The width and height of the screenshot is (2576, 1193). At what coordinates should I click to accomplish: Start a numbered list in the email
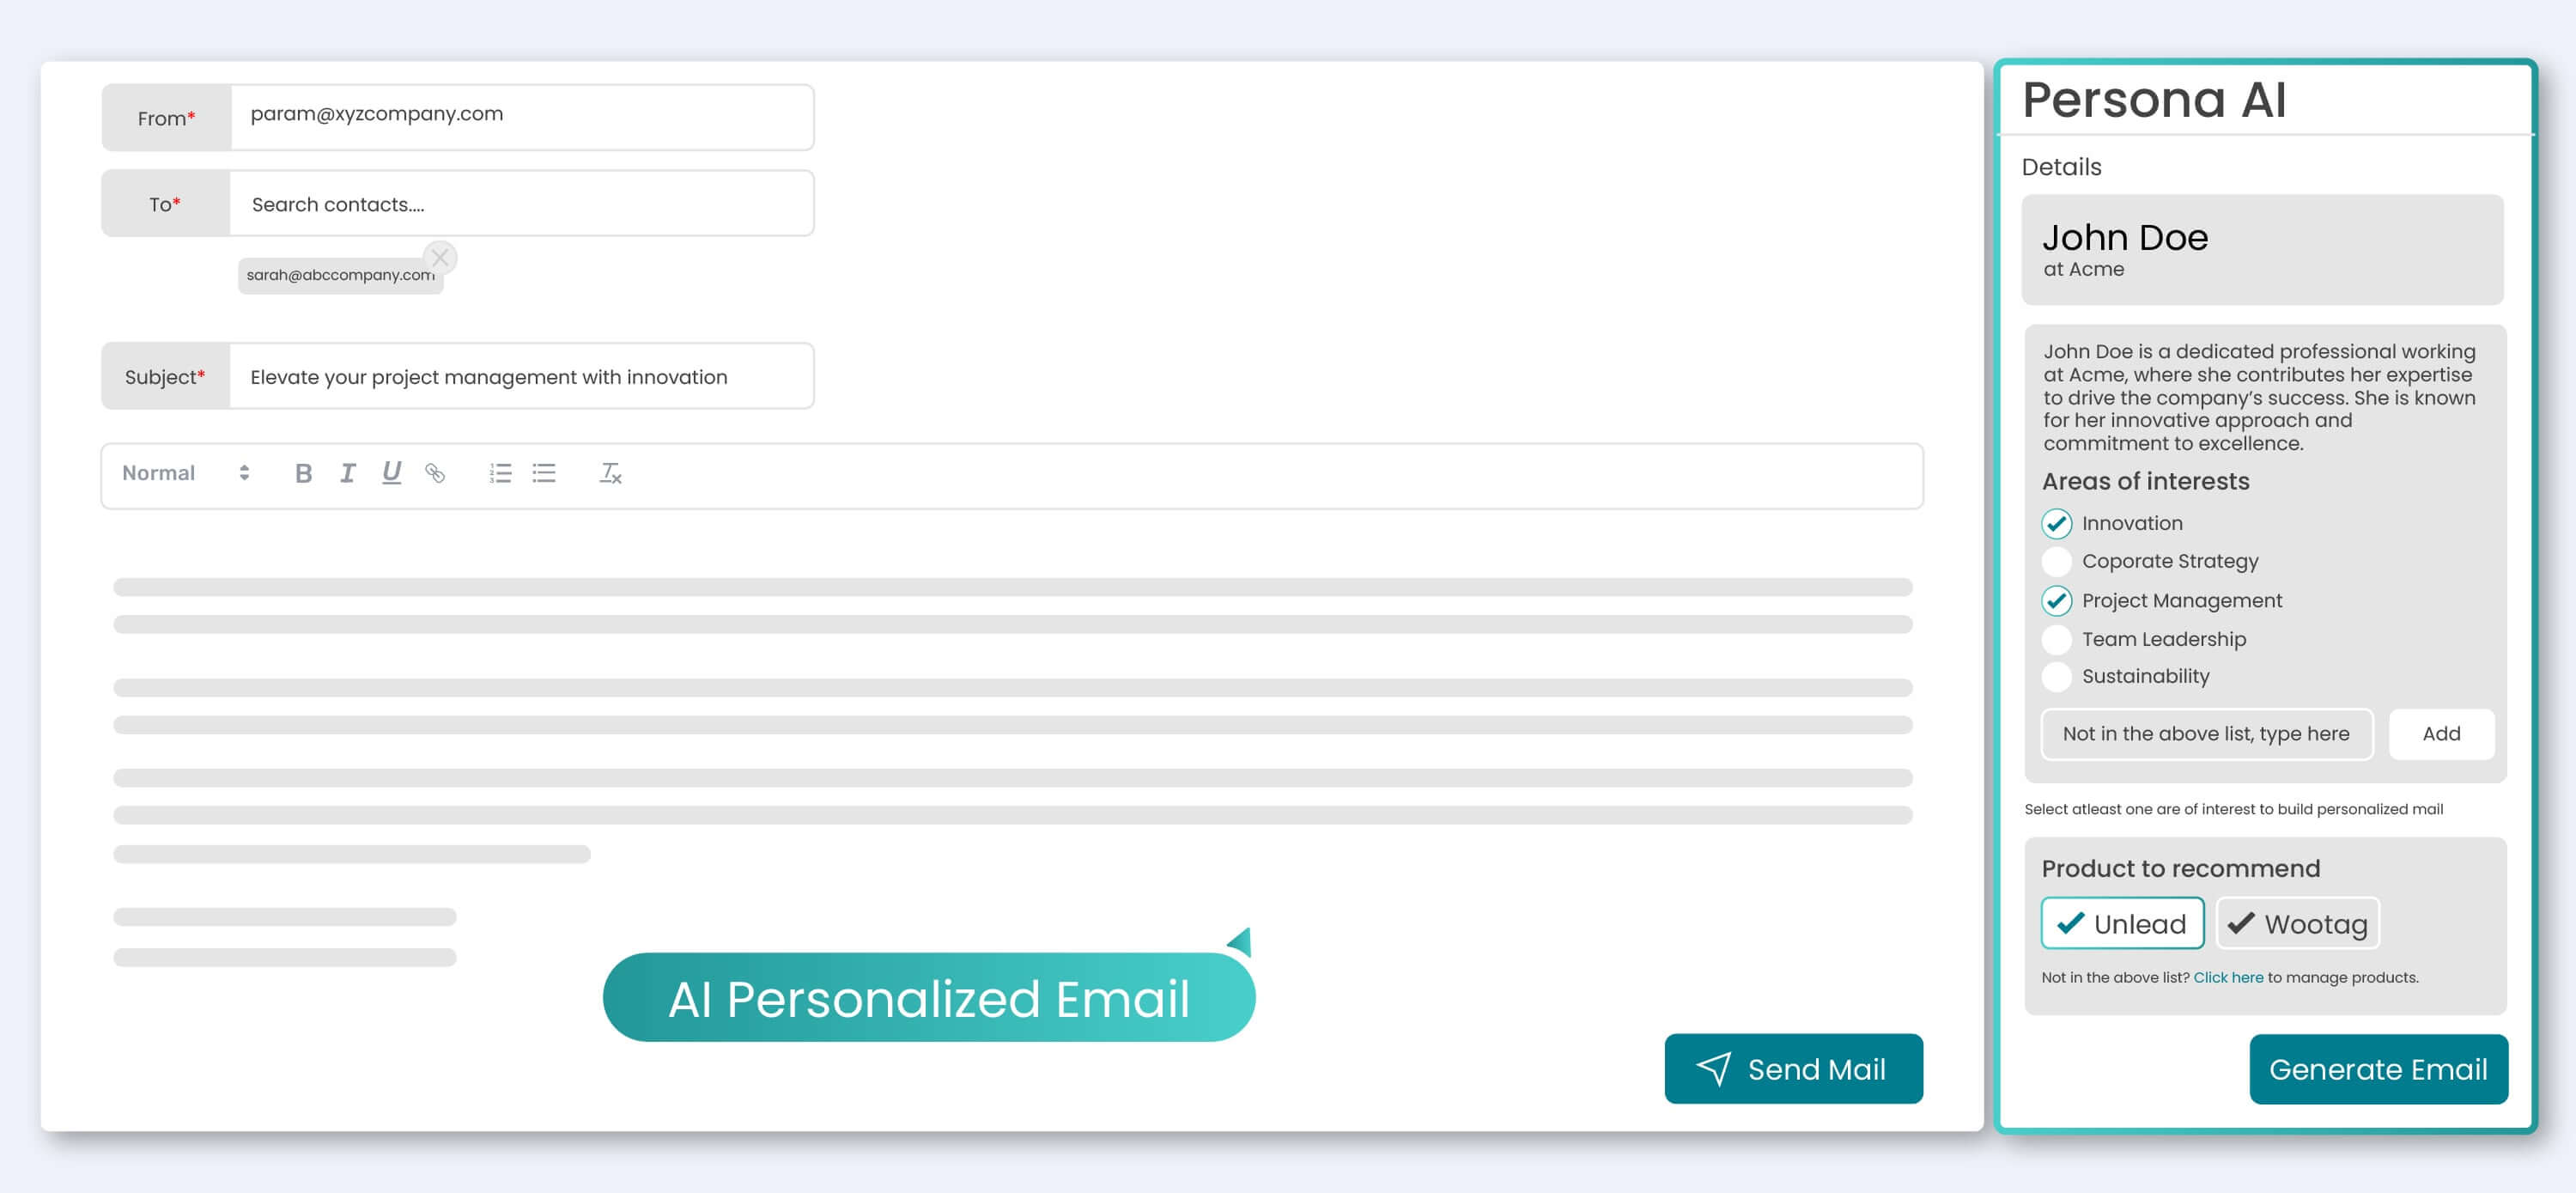(x=500, y=473)
